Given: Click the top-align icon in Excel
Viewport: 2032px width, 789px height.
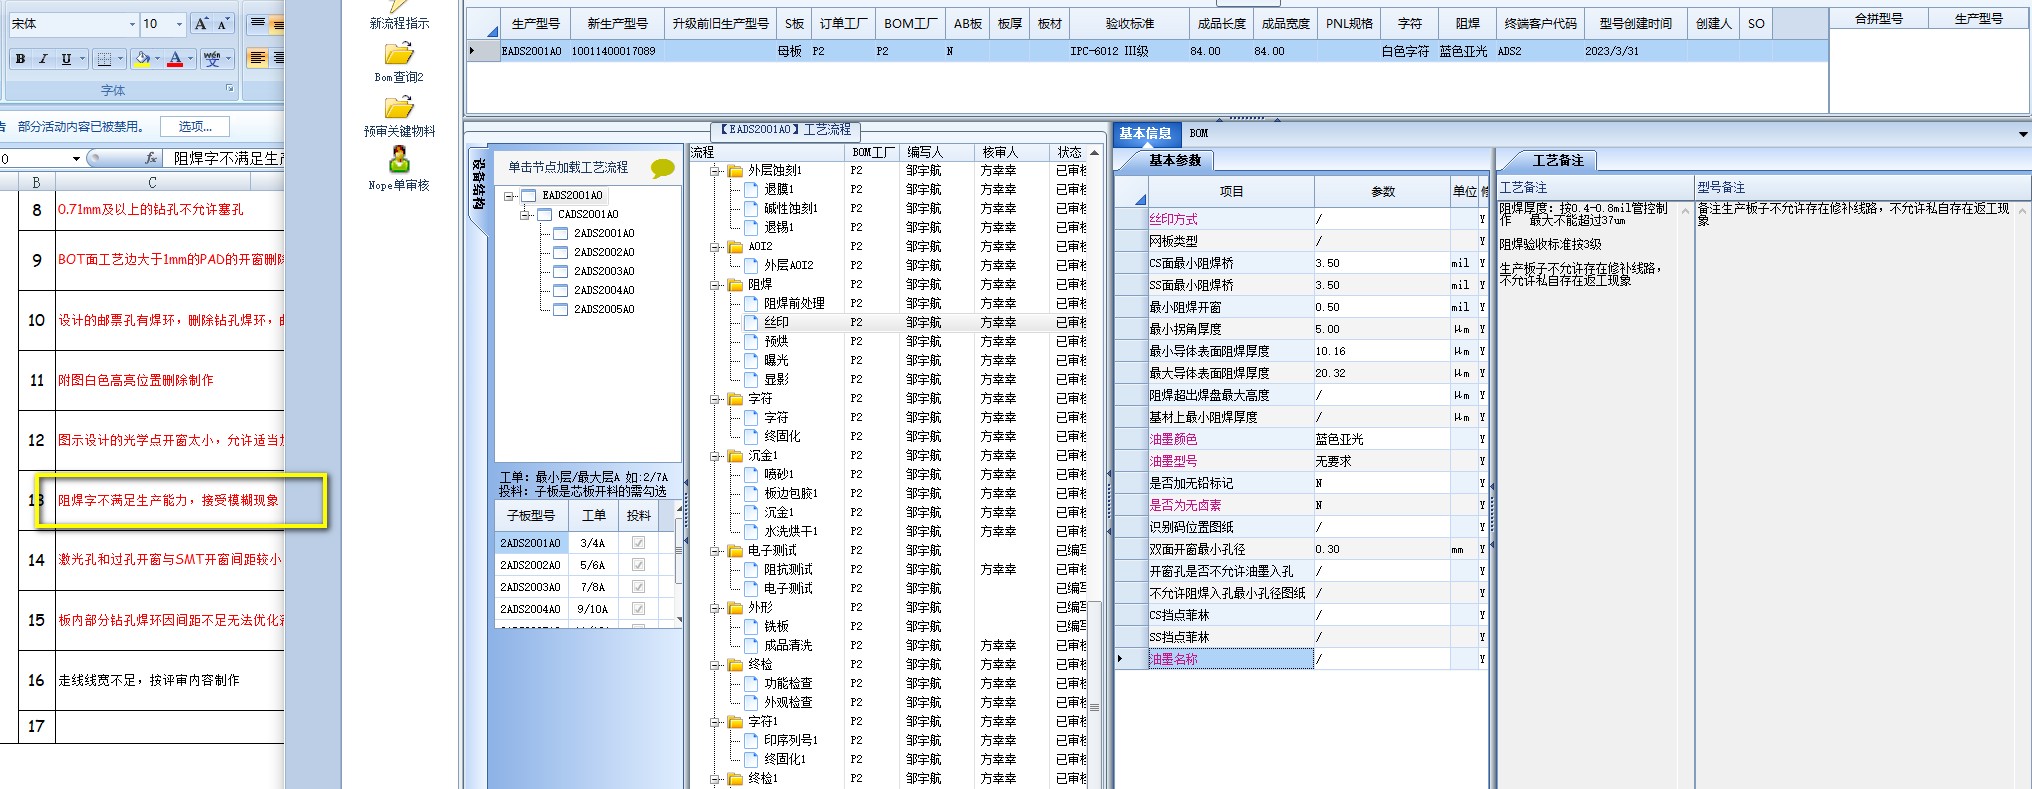Looking at the screenshot, I should point(257,23).
